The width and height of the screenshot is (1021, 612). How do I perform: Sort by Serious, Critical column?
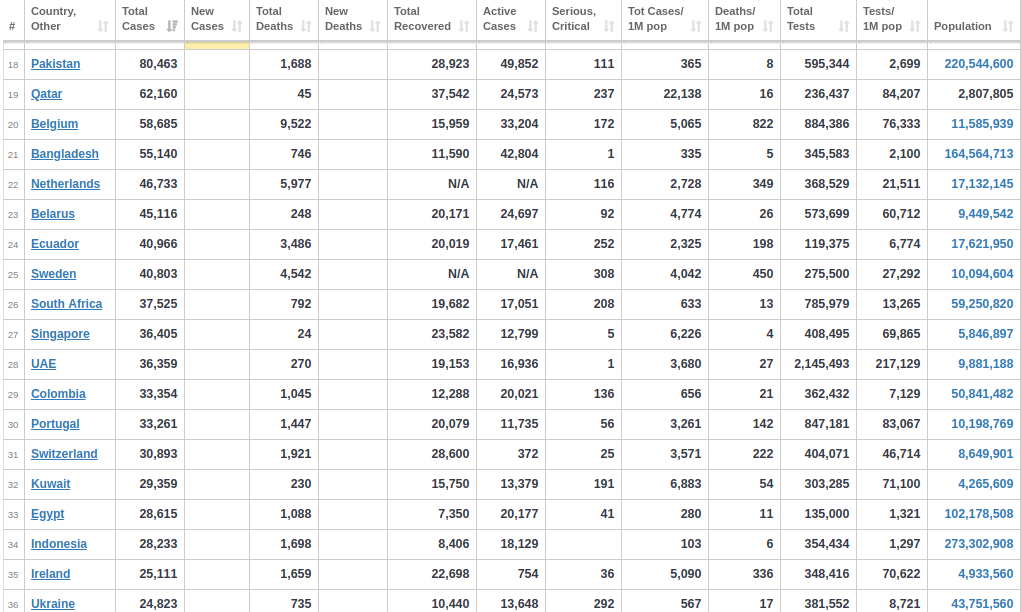point(583,20)
